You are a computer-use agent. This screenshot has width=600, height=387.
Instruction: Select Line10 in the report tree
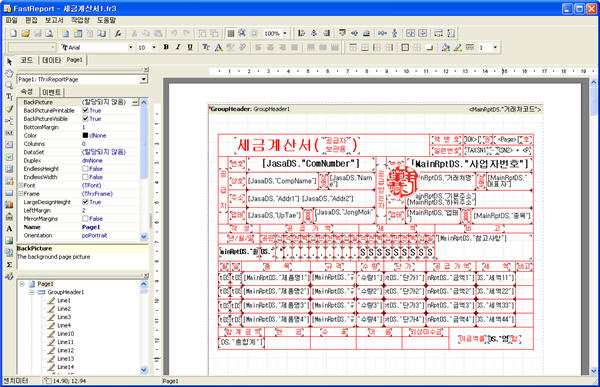(65, 333)
